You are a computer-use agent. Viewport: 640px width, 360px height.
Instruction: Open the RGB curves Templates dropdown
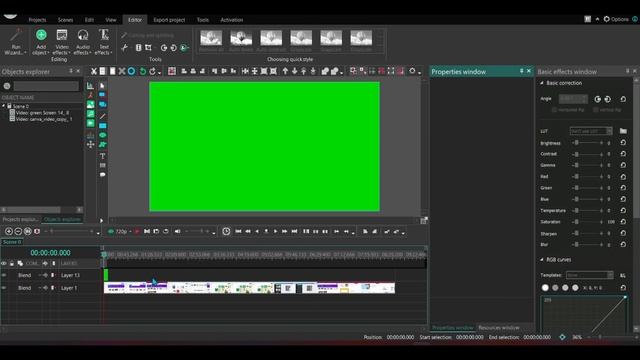click(589, 275)
